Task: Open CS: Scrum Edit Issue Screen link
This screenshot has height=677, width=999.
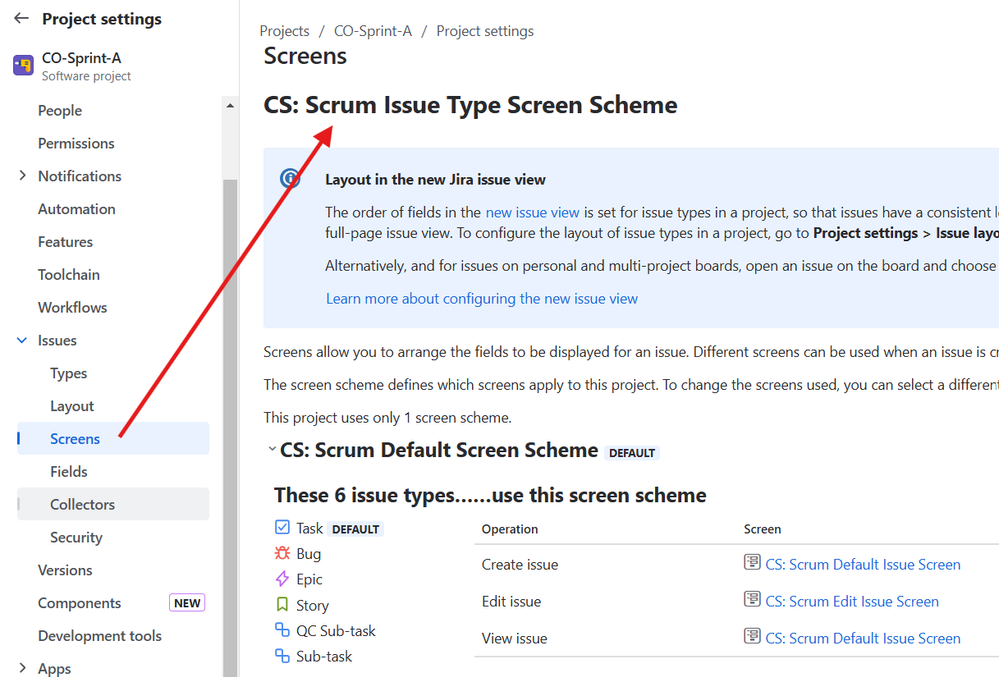Action: pyautogui.click(x=852, y=601)
